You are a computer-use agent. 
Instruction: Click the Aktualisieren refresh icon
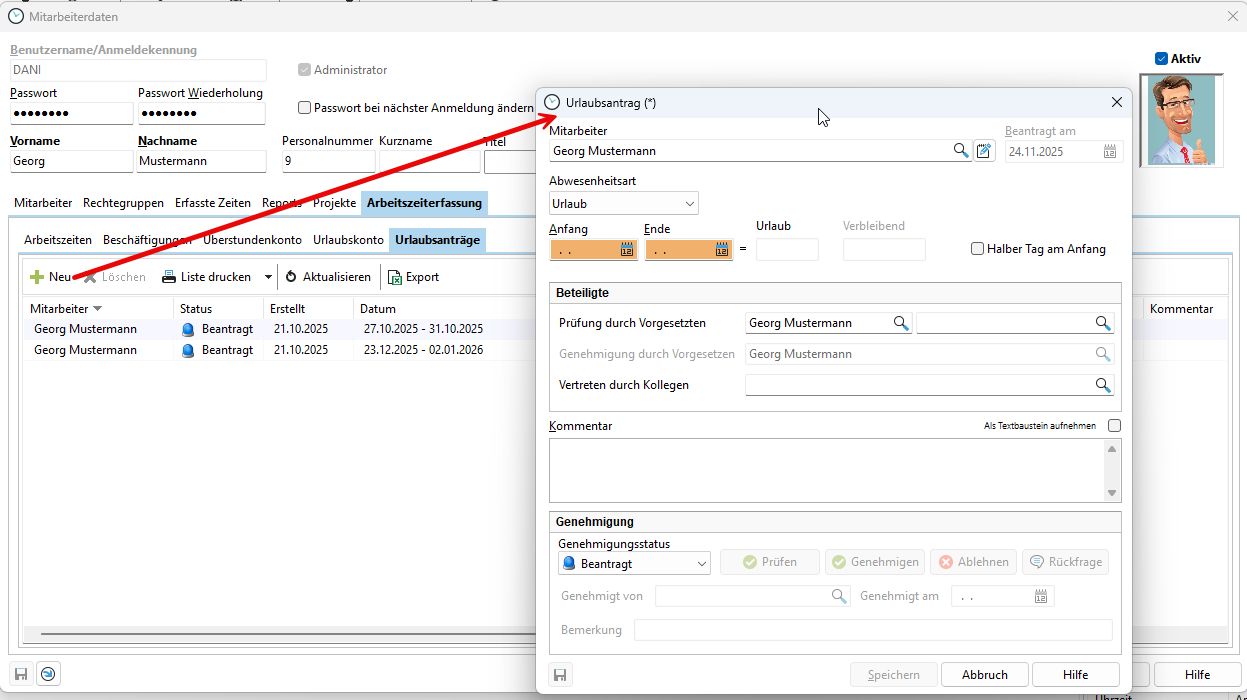click(292, 277)
